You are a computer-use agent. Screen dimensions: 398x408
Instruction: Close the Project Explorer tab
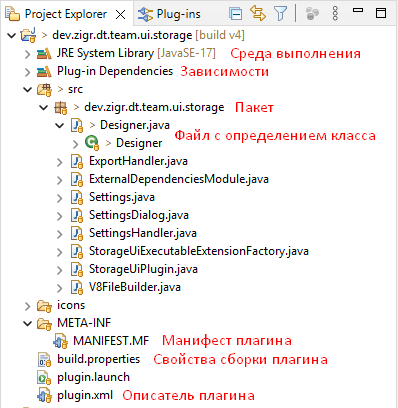pos(120,14)
